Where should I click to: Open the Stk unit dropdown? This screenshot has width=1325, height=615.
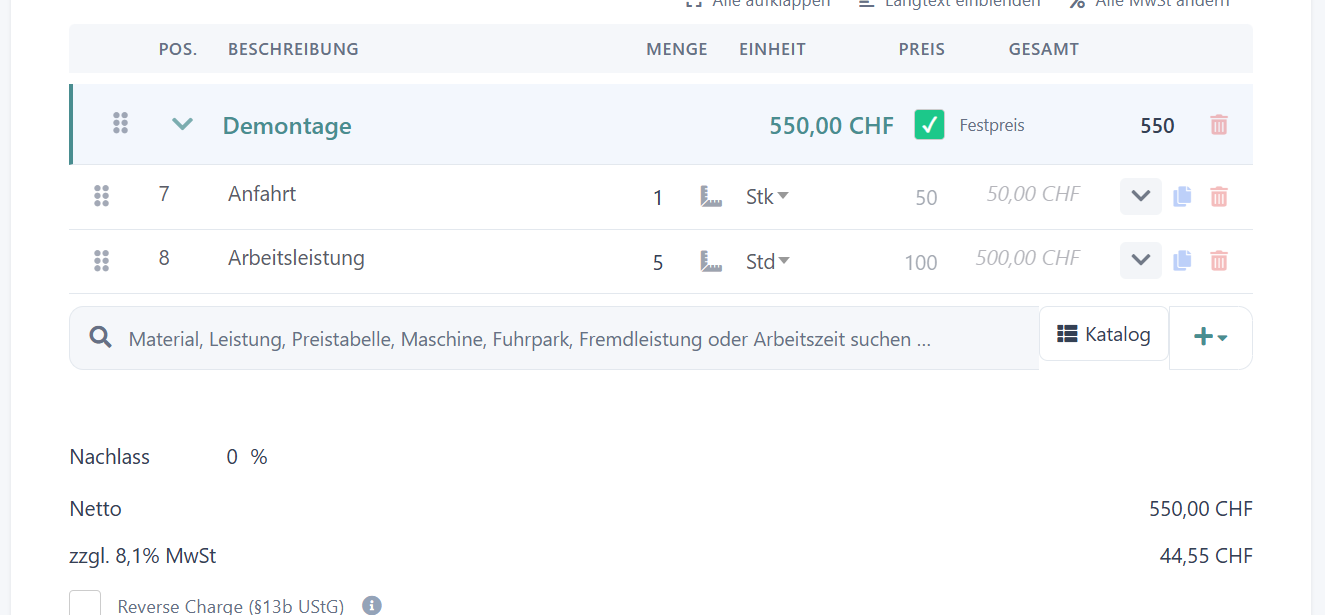coord(767,197)
